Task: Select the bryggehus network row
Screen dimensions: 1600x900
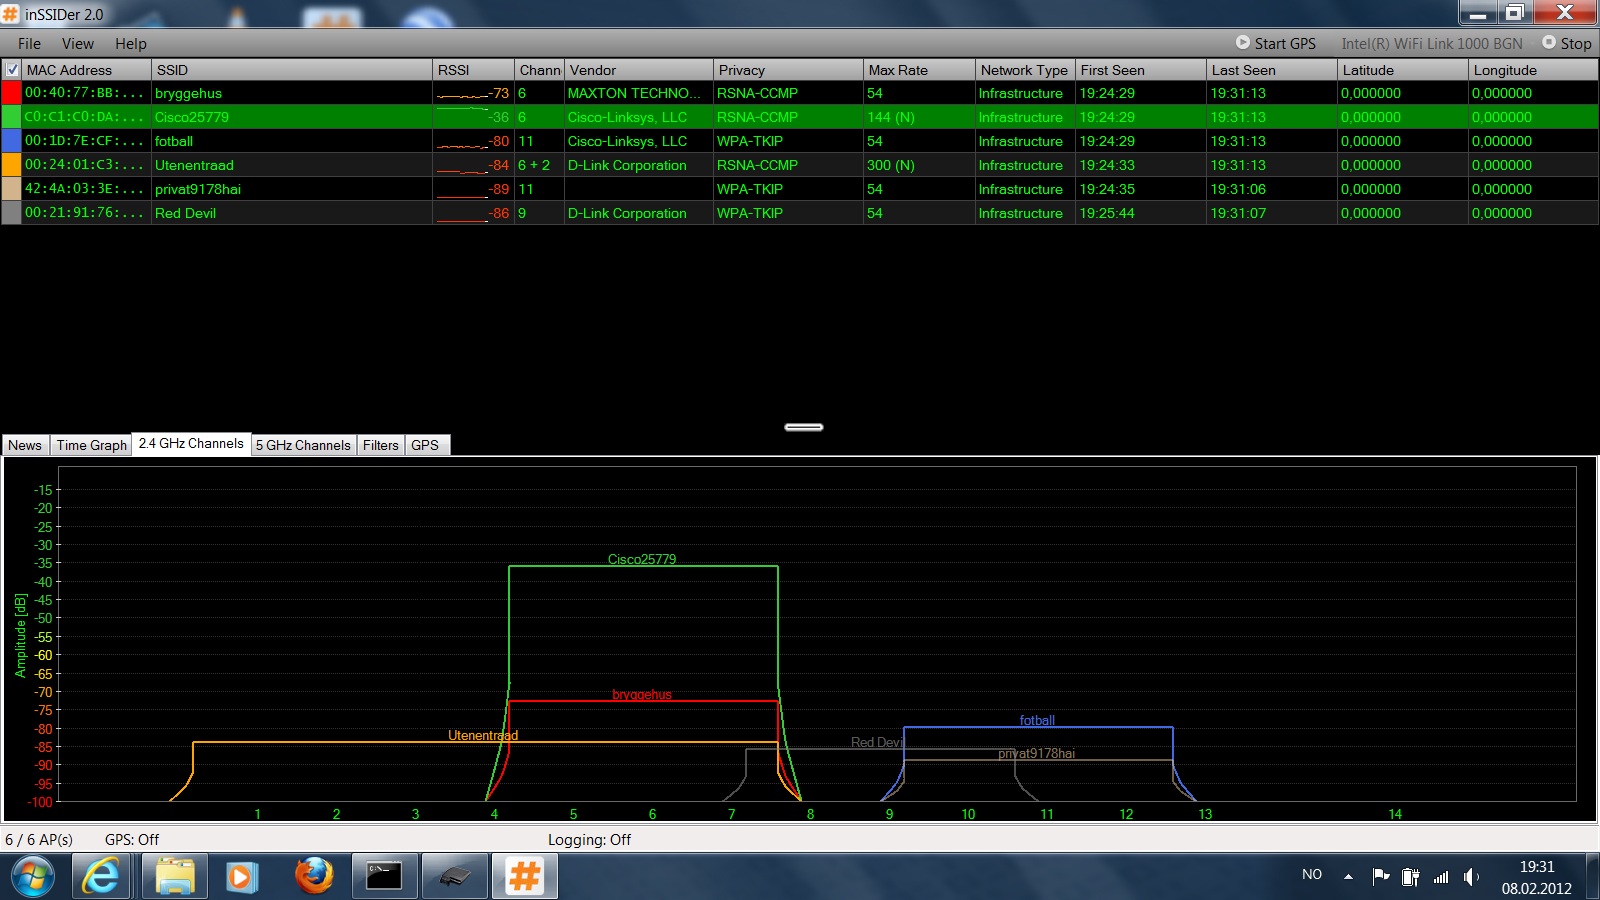Action: [x=800, y=93]
